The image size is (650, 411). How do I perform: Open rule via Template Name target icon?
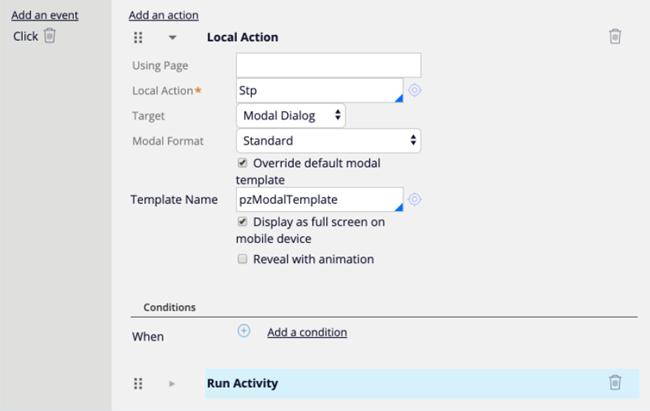415,199
